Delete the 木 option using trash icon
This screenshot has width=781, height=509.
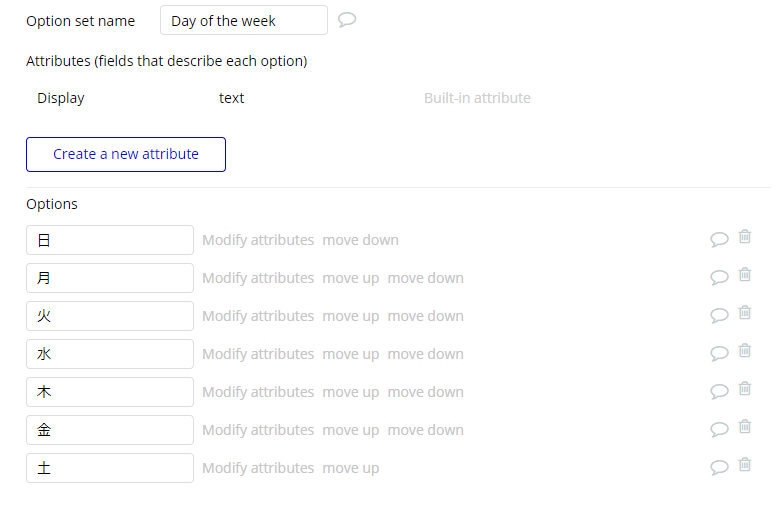[x=745, y=388]
